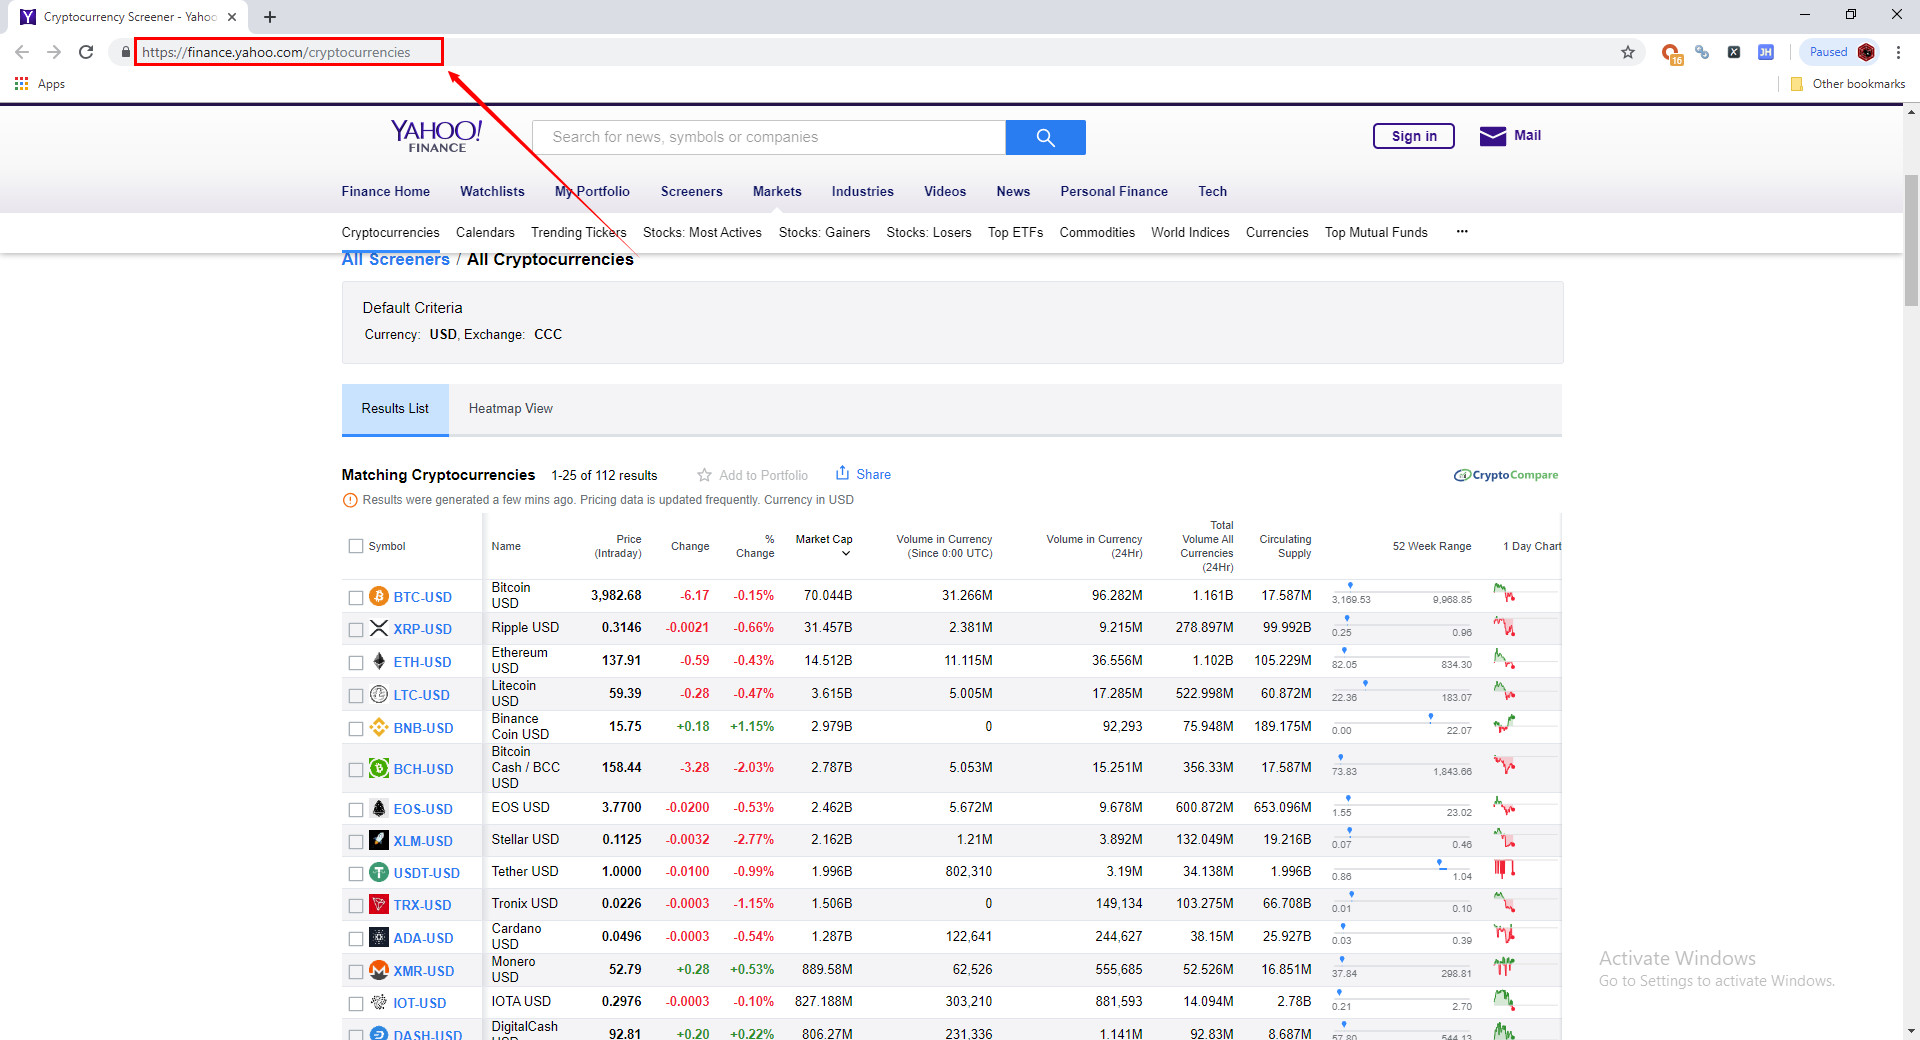Open the Chrome three-dot menu
The height and width of the screenshot is (1040, 1920).
1898,52
